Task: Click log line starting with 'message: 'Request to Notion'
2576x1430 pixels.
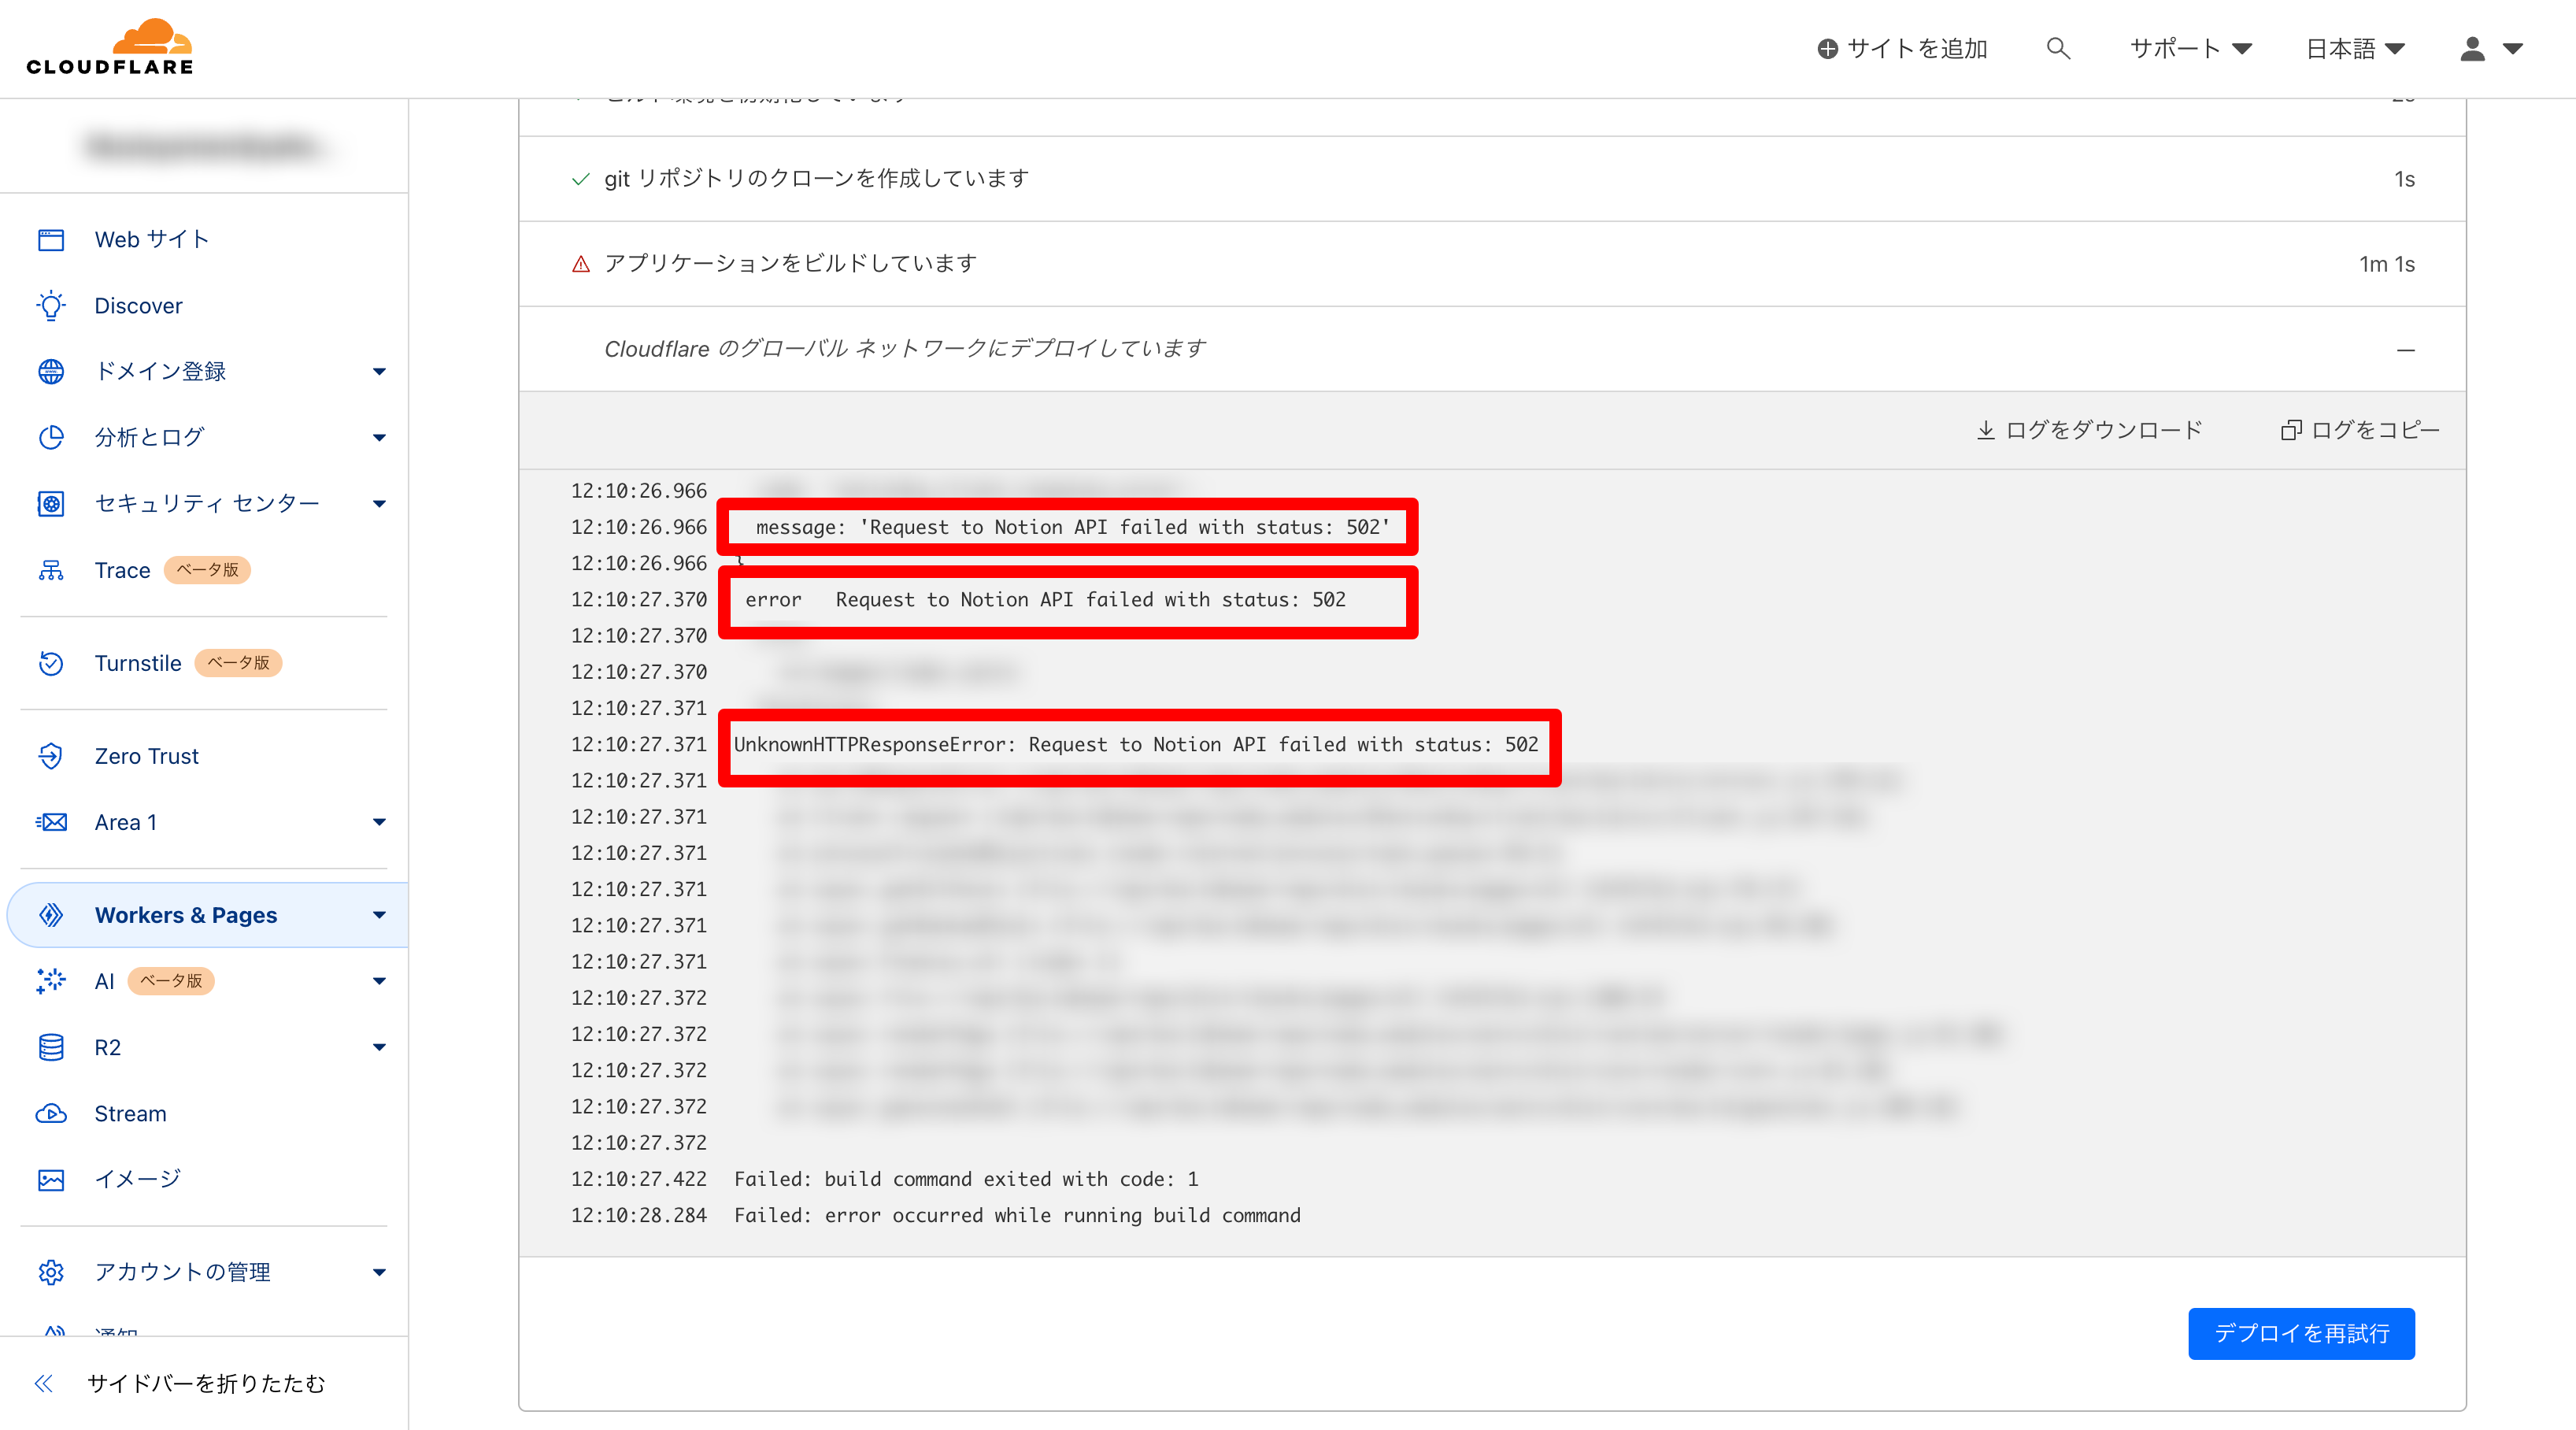Action: (1072, 527)
